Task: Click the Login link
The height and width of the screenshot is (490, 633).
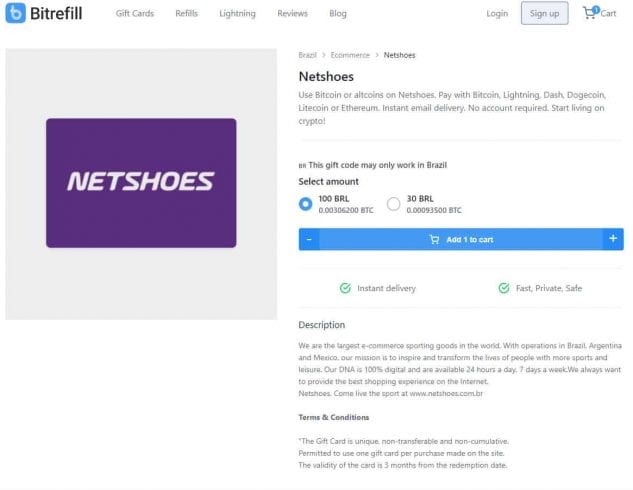Action: tap(497, 13)
